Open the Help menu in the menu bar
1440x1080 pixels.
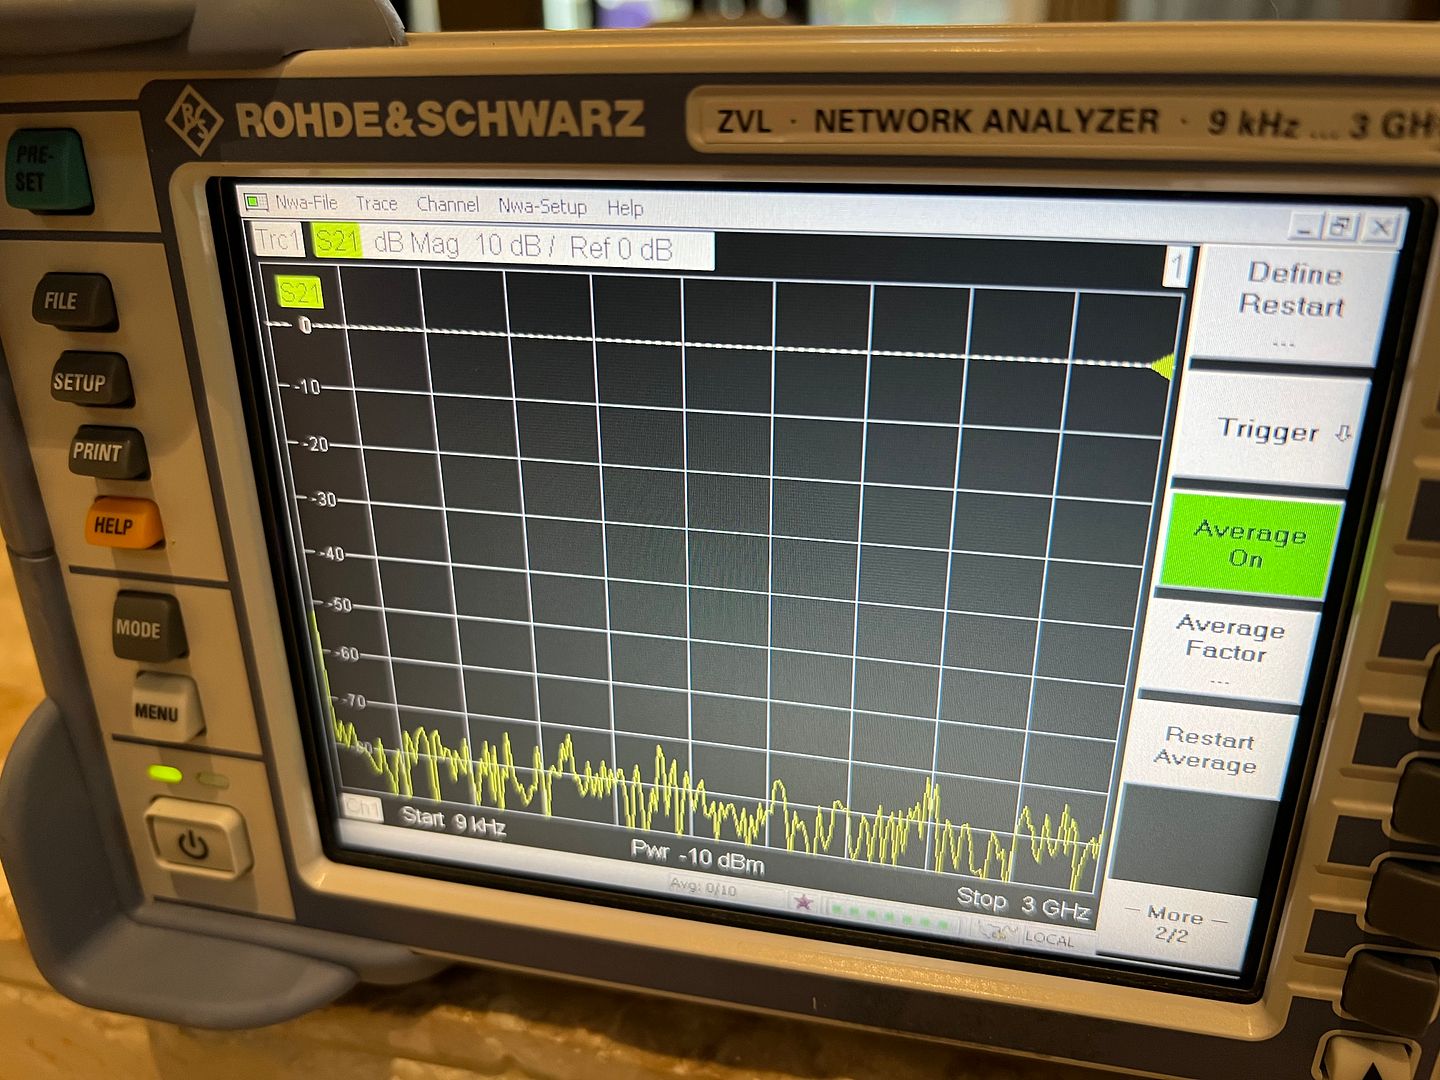(625, 208)
